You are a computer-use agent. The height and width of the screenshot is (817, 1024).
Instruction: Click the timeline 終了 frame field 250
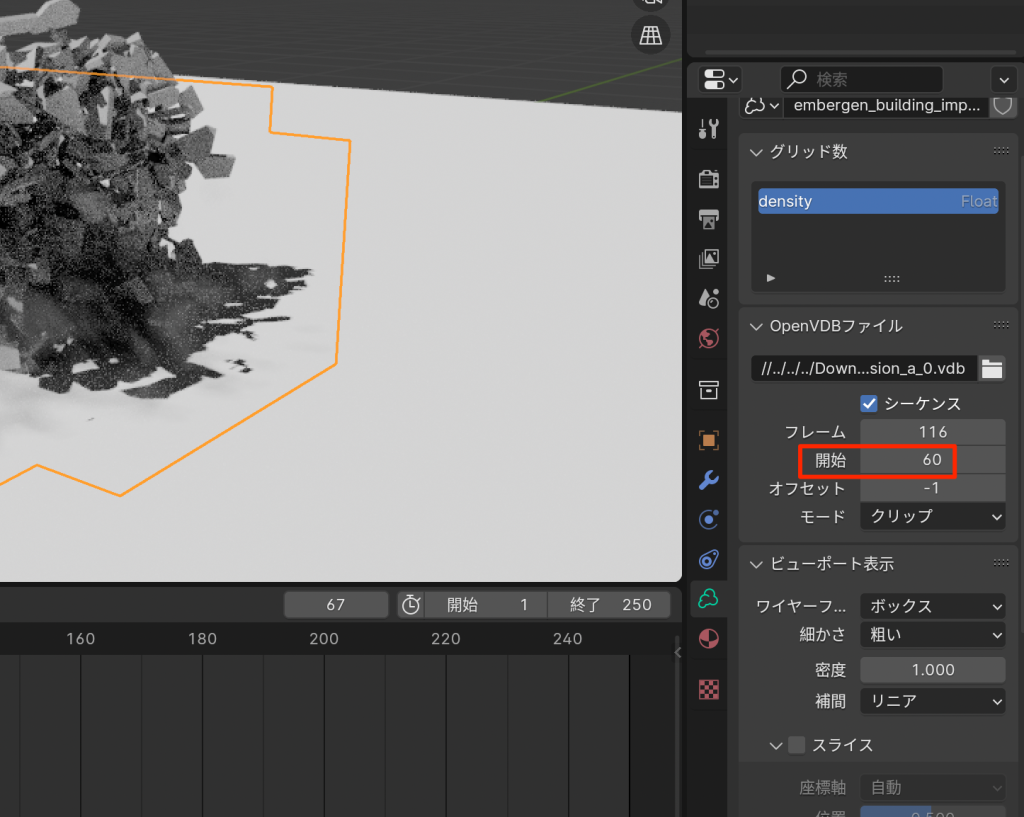pyautogui.click(x=610, y=604)
